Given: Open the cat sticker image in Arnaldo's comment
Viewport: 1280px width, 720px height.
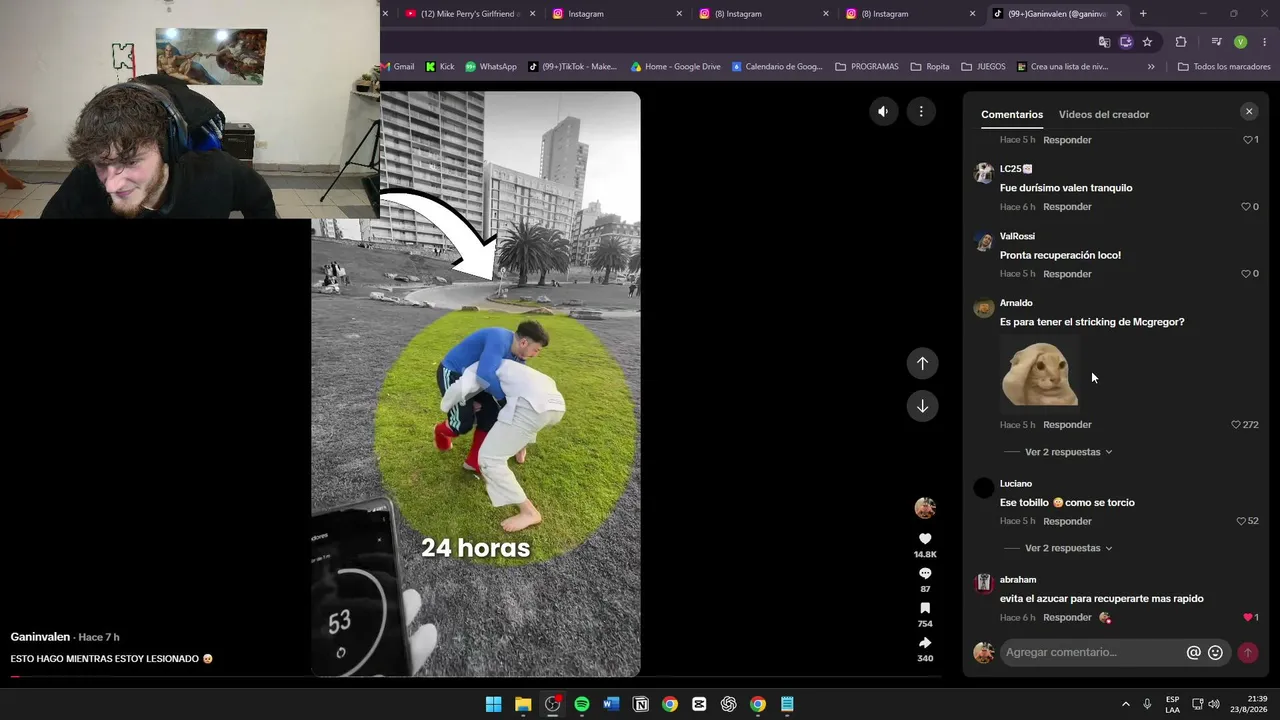Looking at the screenshot, I should click(1040, 373).
